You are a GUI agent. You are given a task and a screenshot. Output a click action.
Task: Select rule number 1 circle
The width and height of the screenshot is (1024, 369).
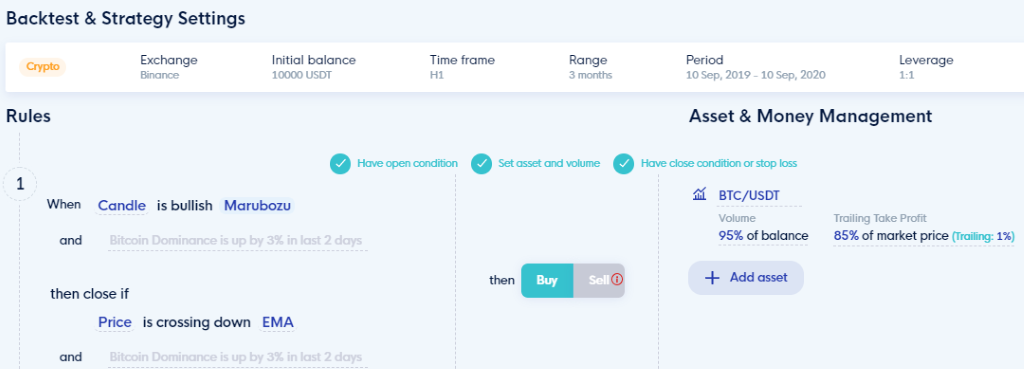pos(20,184)
